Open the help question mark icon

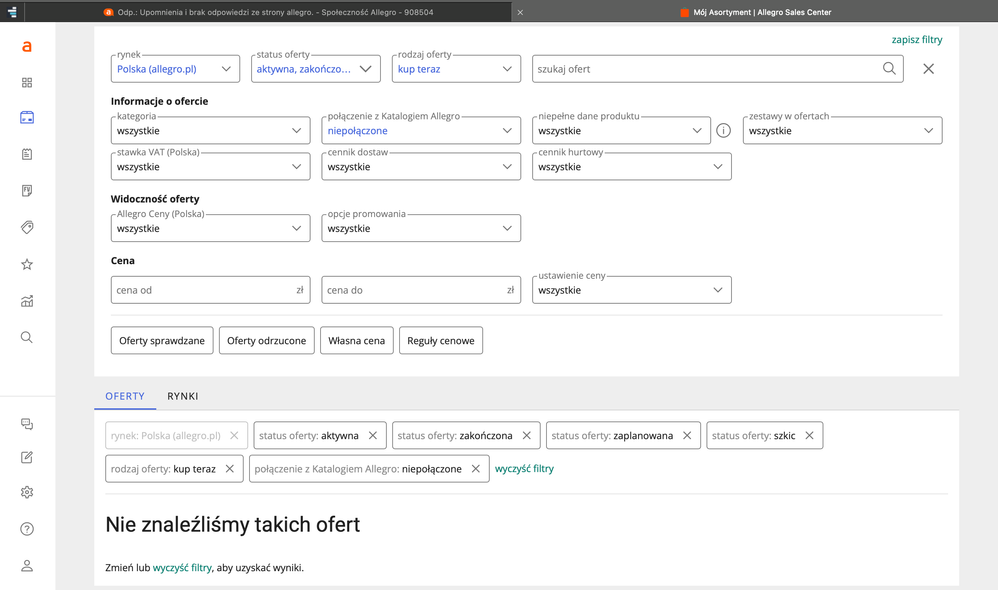tap(27, 529)
